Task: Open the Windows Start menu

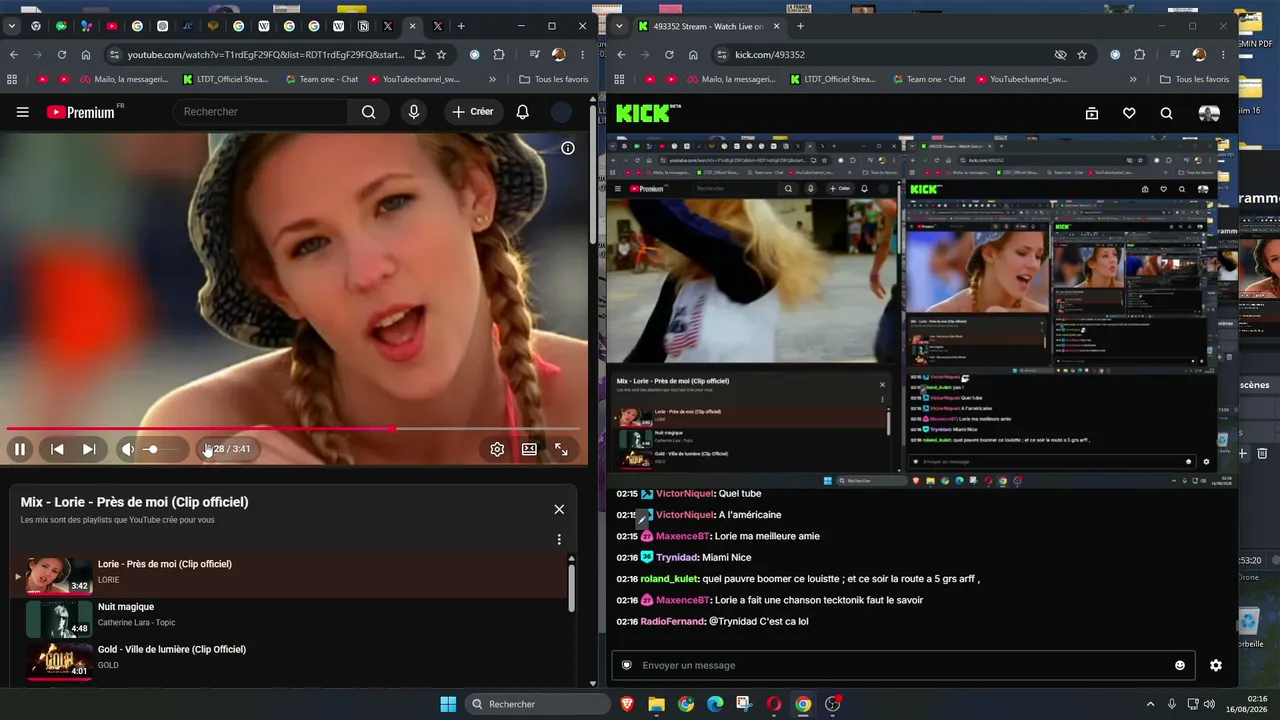Action: coord(448,704)
